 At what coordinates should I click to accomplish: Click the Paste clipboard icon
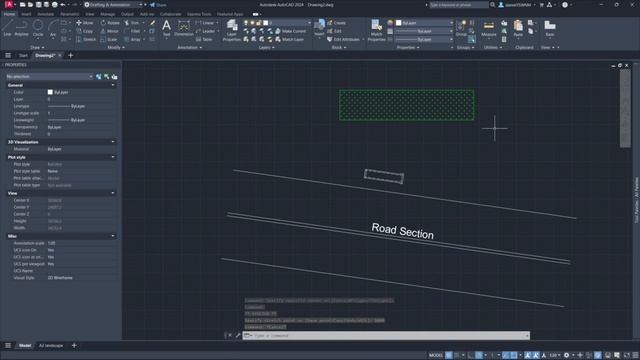coord(518,28)
